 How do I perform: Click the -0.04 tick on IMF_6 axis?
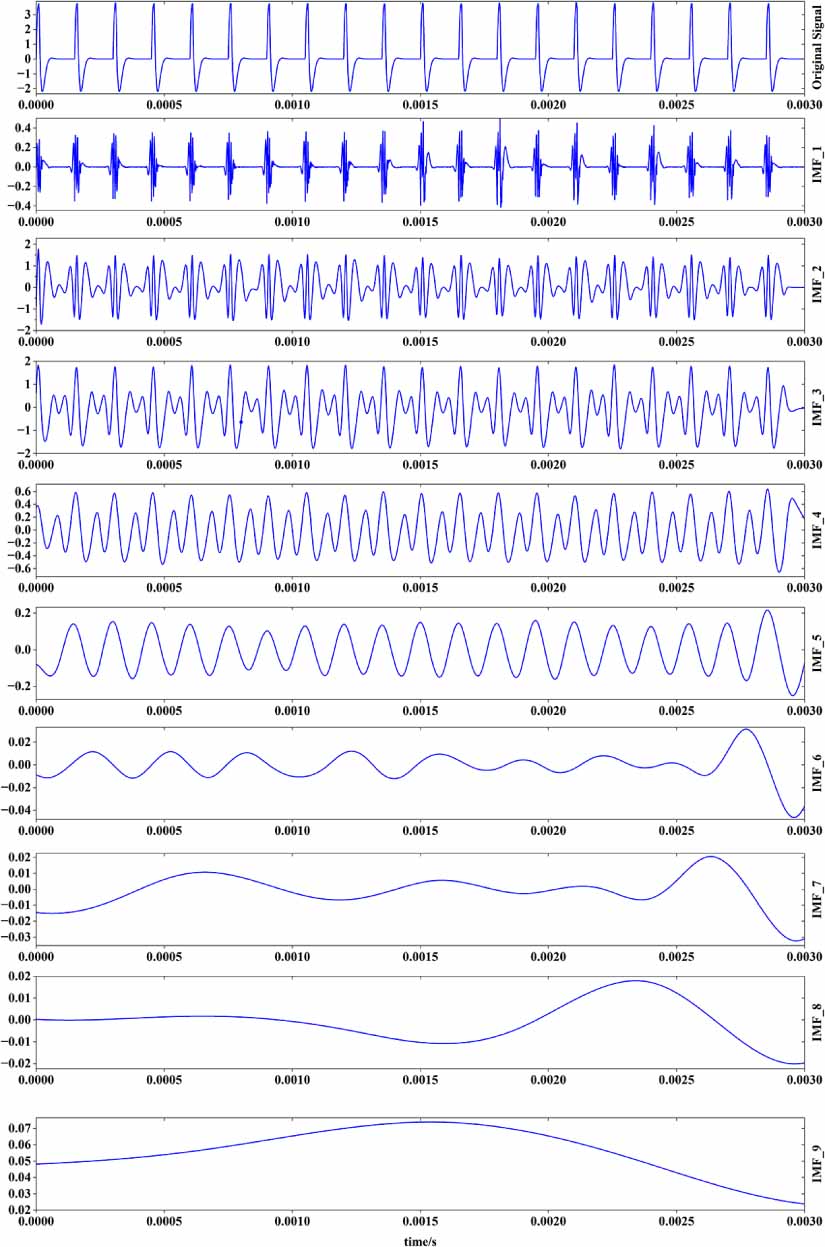tap(15, 810)
